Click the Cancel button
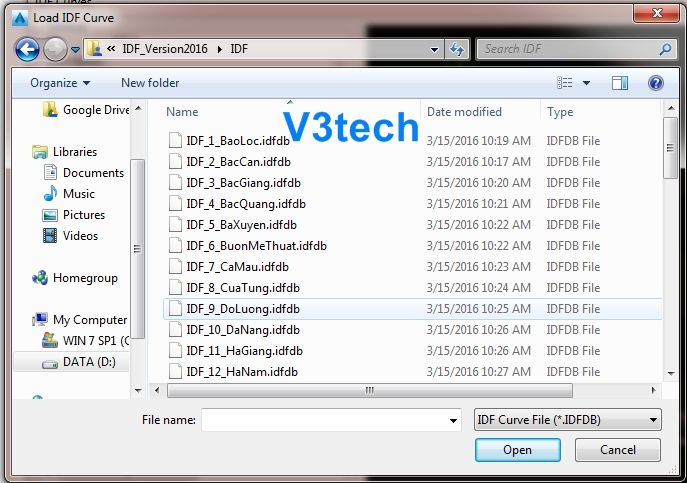Viewport: 687px width, 483px height. [617, 450]
